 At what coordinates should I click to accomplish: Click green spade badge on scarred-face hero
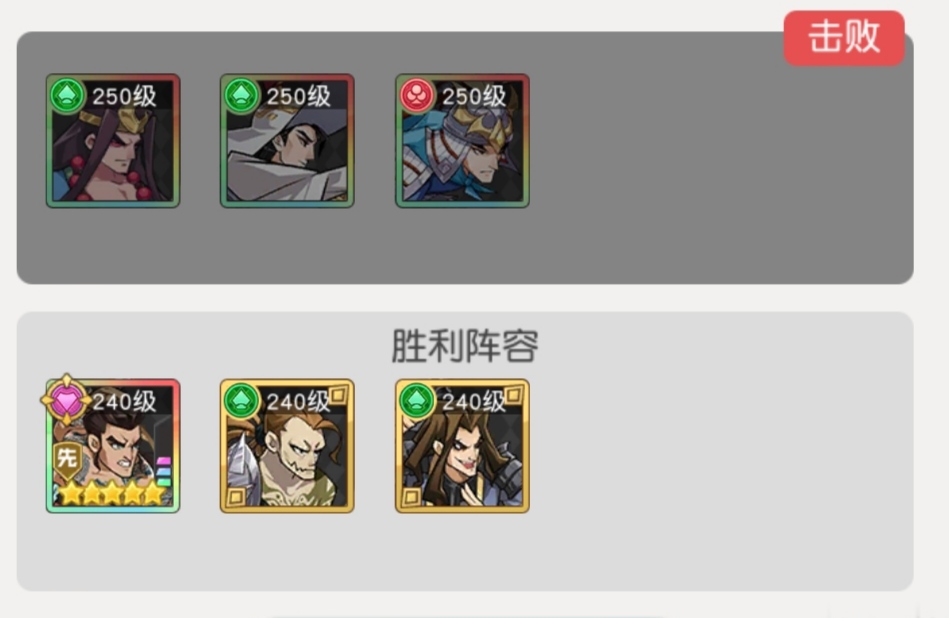point(241,400)
